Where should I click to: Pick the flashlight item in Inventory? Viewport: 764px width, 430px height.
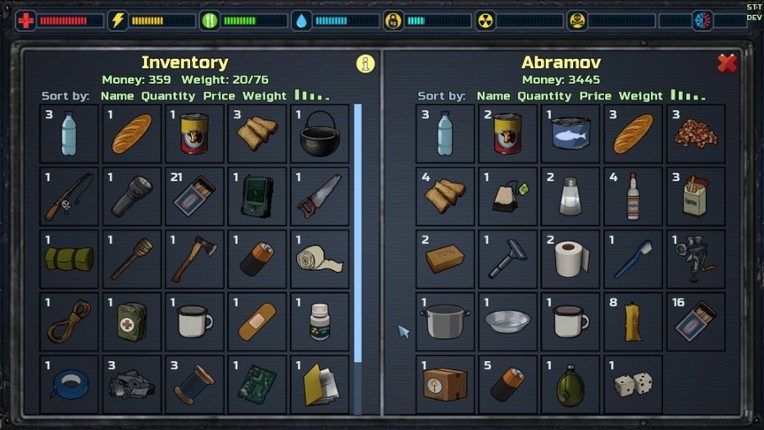pyautogui.click(x=132, y=196)
